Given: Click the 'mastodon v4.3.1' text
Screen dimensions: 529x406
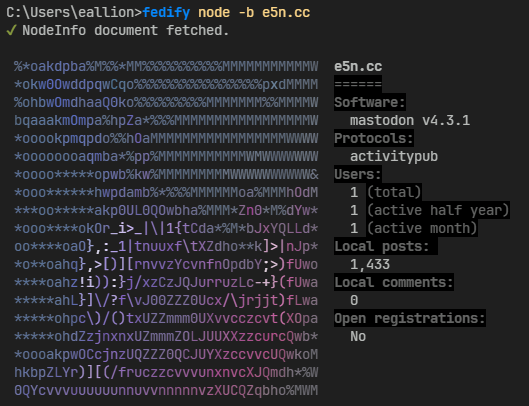Looking at the screenshot, I should (410, 120).
